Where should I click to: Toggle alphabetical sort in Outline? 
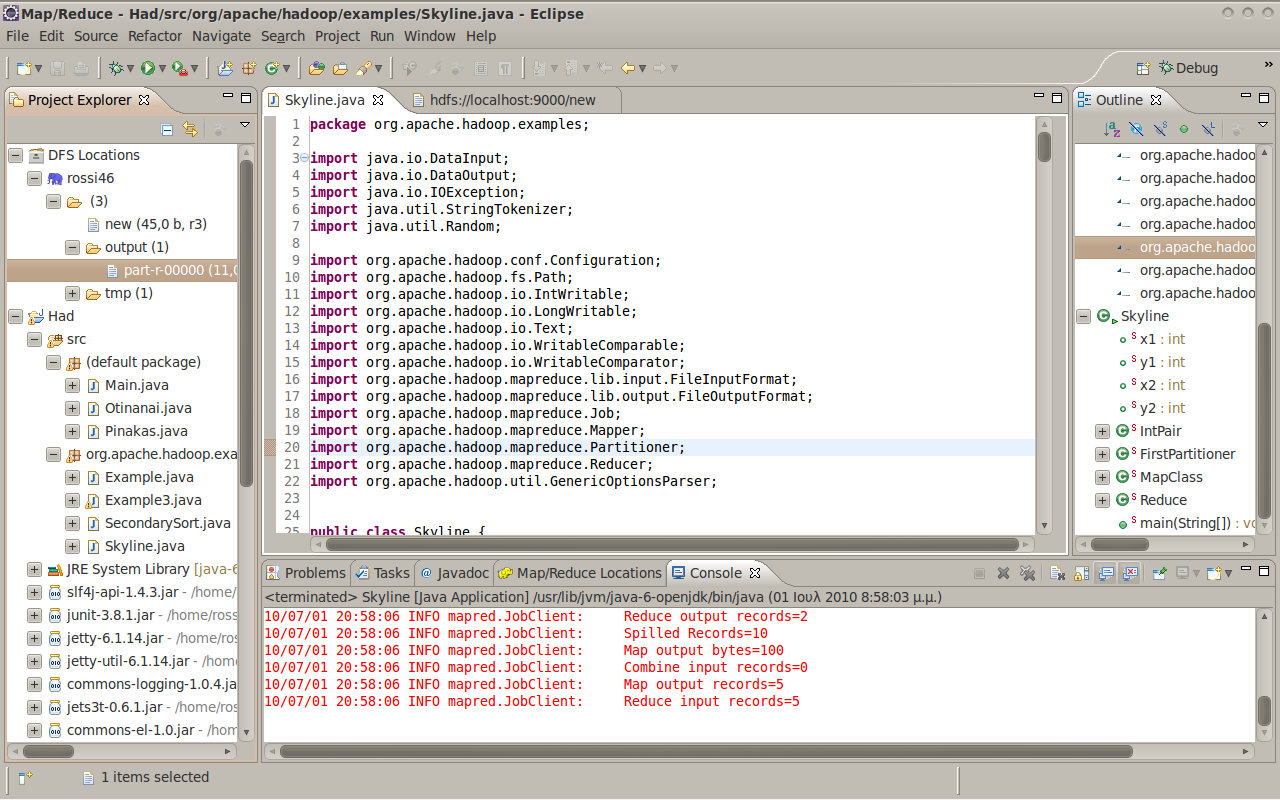point(1112,129)
